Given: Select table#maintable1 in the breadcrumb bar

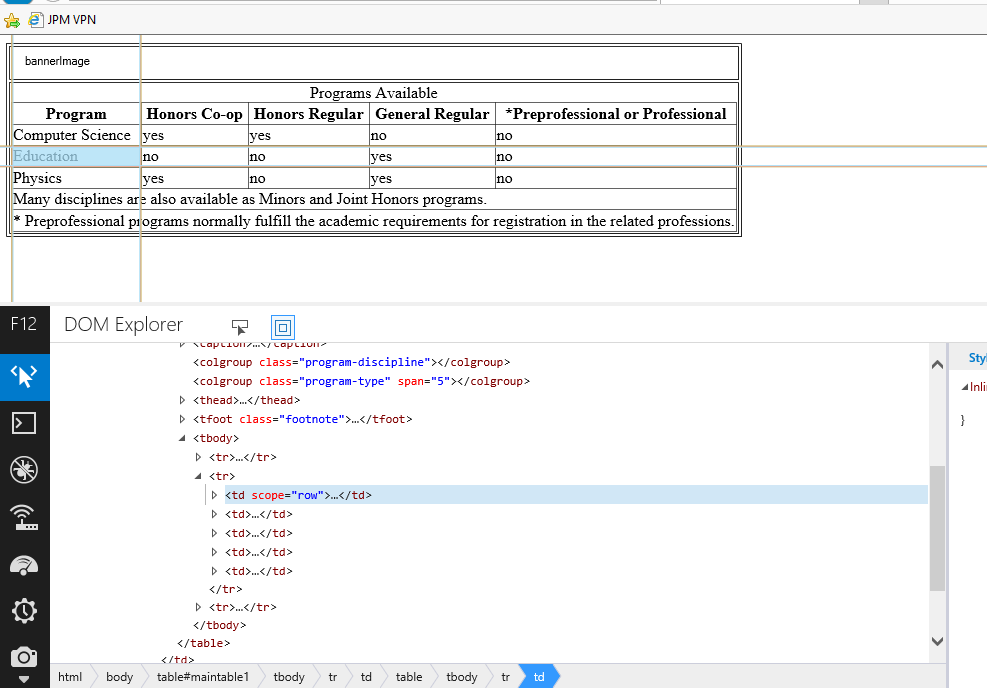Looking at the screenshot, I should 203,677.
